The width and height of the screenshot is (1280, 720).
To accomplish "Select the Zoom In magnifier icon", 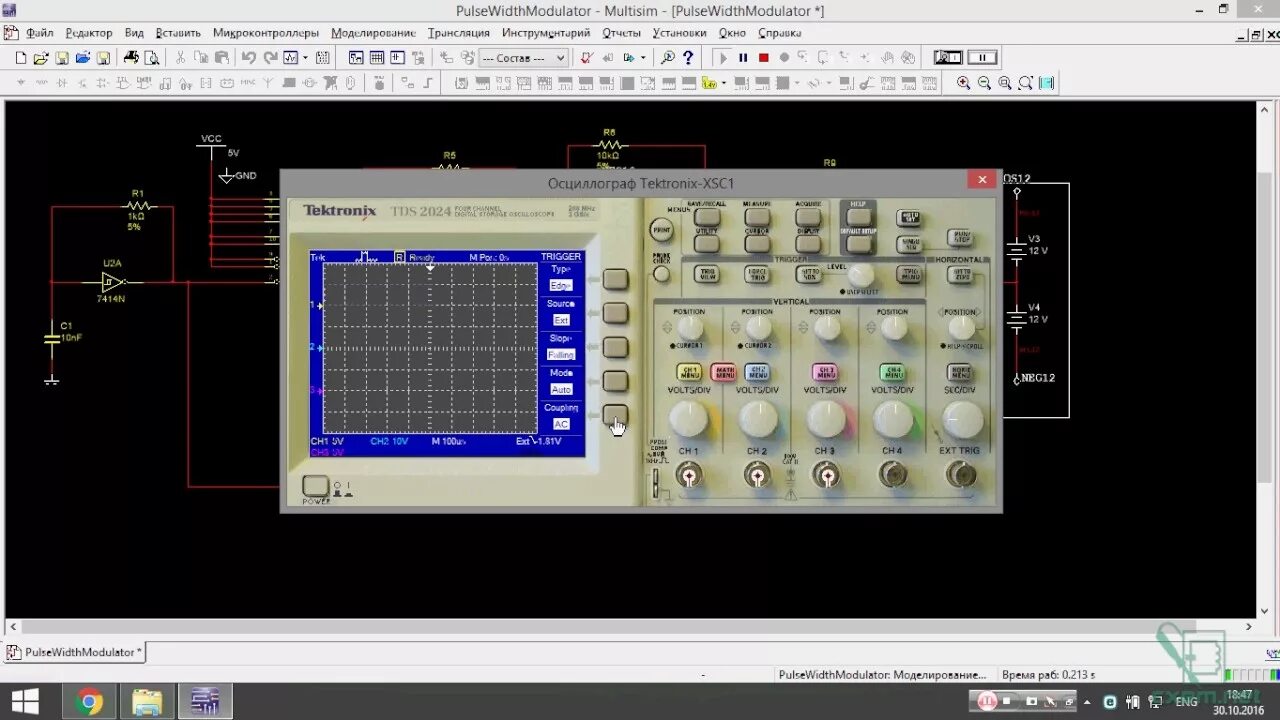I will pyautogui.click(x=963, y=82).
